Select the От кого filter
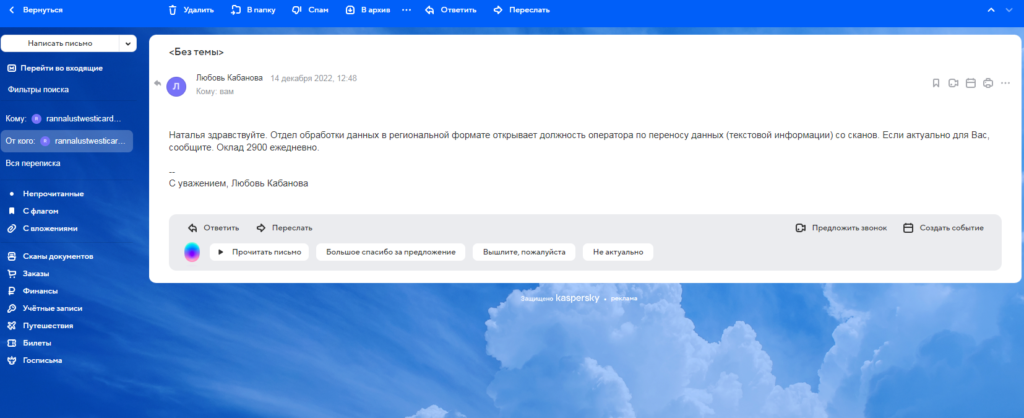This screenshot has height=418, width=1024. click(65, 140)
